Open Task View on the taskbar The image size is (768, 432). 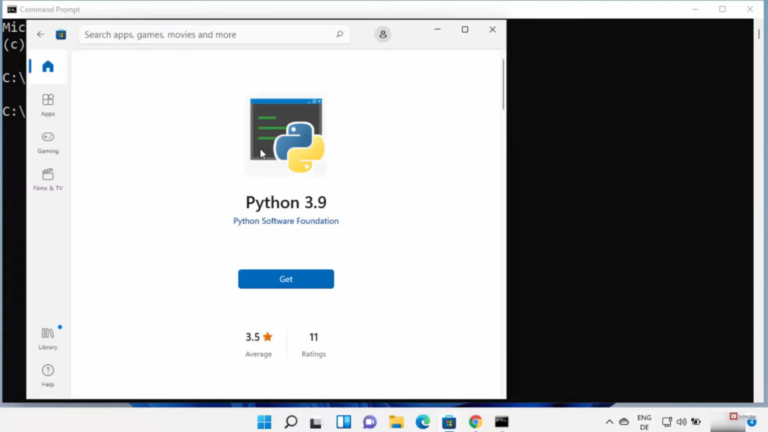coord(316,422)
